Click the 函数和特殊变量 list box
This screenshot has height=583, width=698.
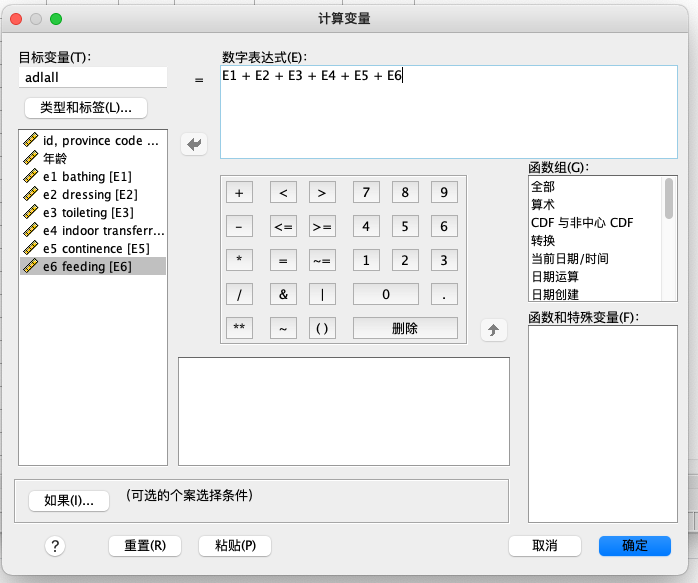[603, 424]
